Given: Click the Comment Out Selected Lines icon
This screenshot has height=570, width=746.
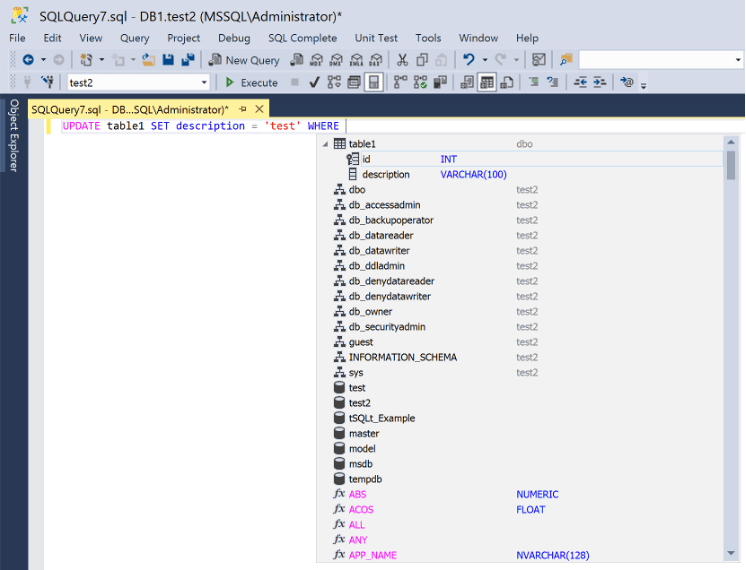Looking at the screenshot, I should click(x=534, y=82).
